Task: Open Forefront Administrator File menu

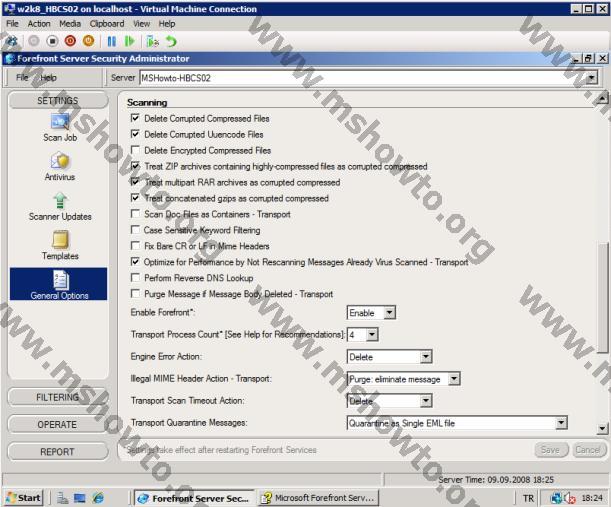Action: 22,78
